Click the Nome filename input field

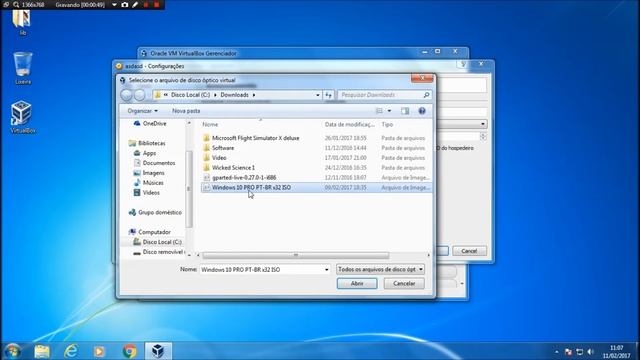(x=261, y=270)
